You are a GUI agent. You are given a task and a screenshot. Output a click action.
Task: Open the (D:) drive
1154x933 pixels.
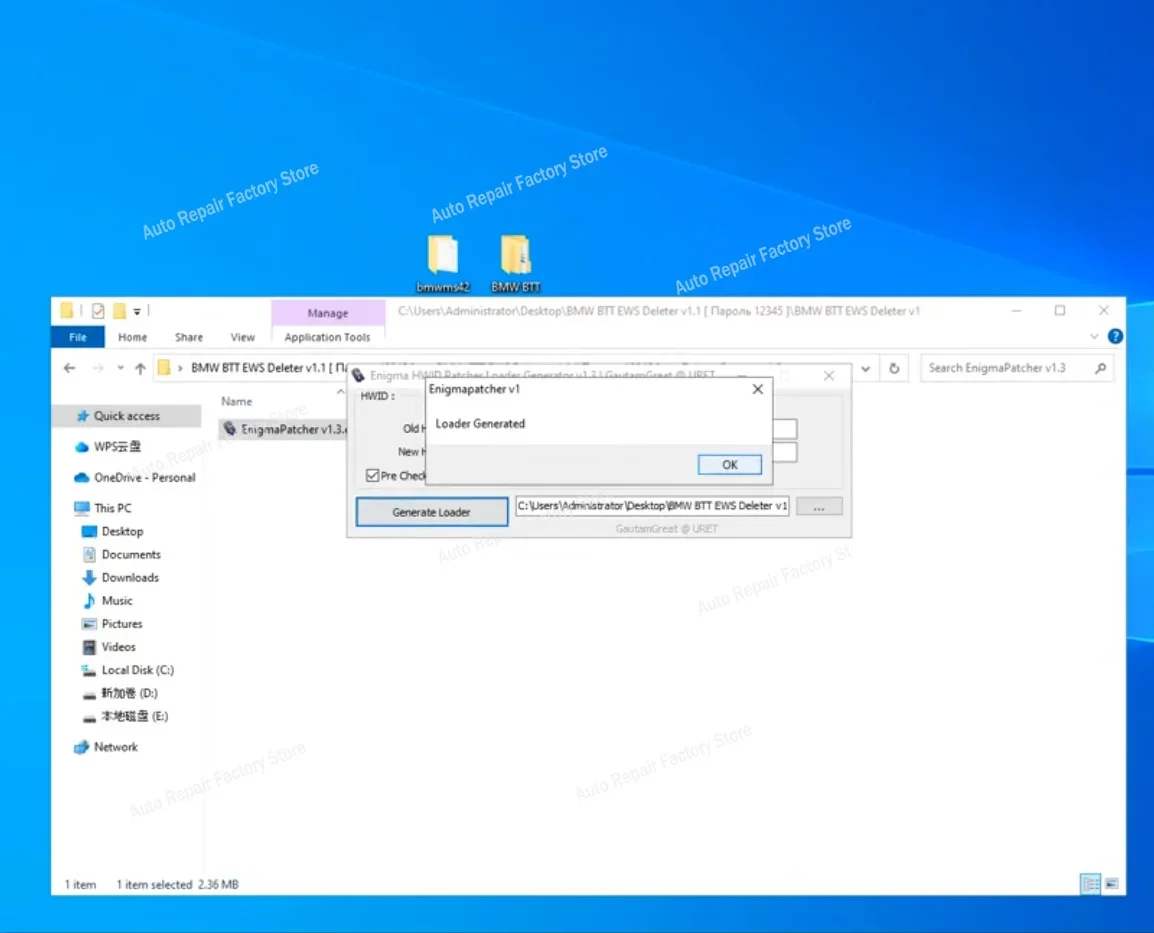129,693
